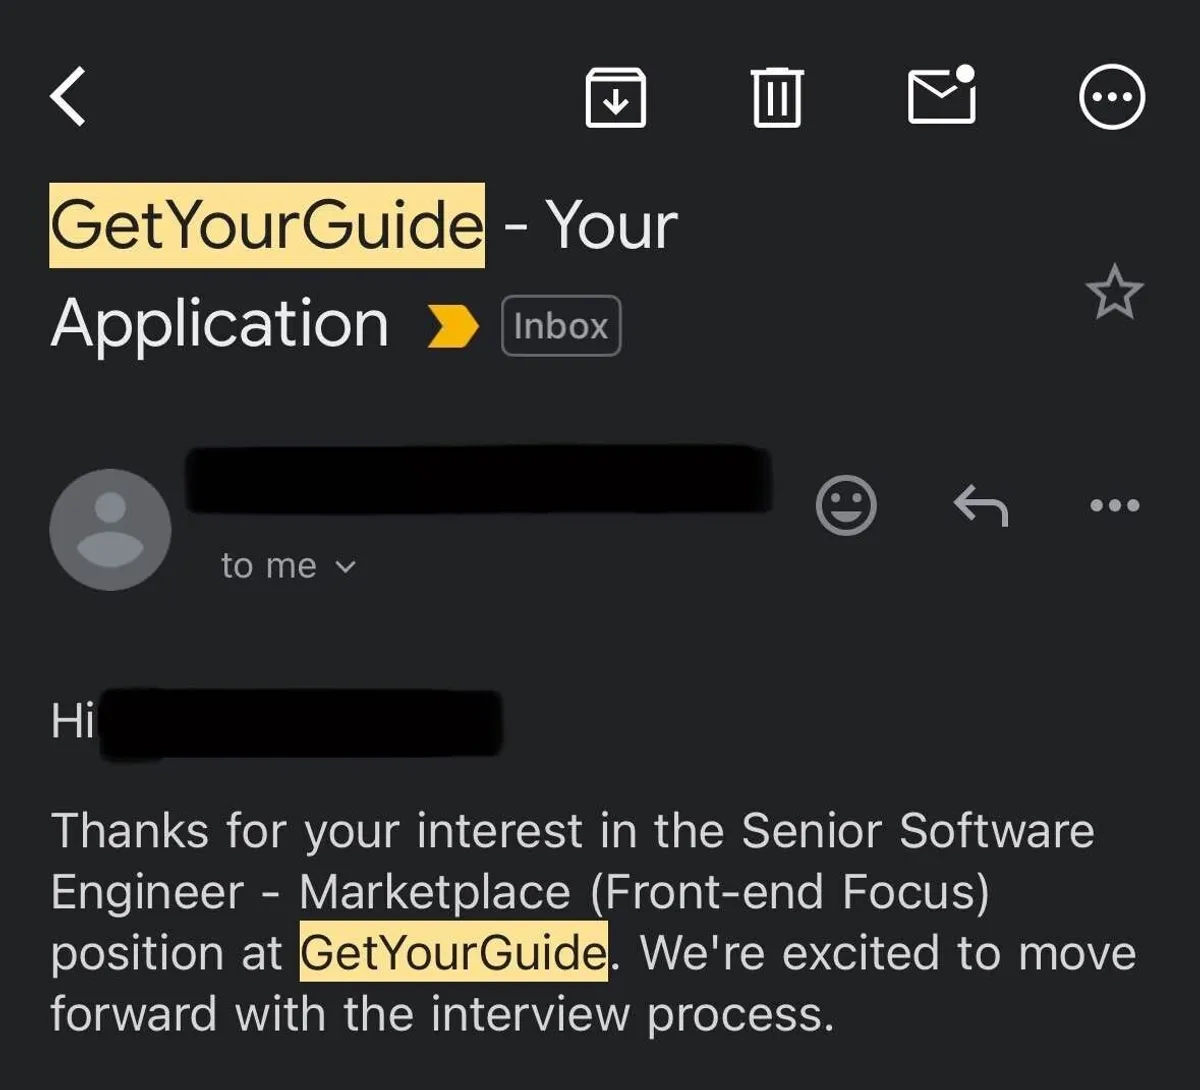Screen dimensions: 1200x1090
Task: Archive this email
Action: 615,97
